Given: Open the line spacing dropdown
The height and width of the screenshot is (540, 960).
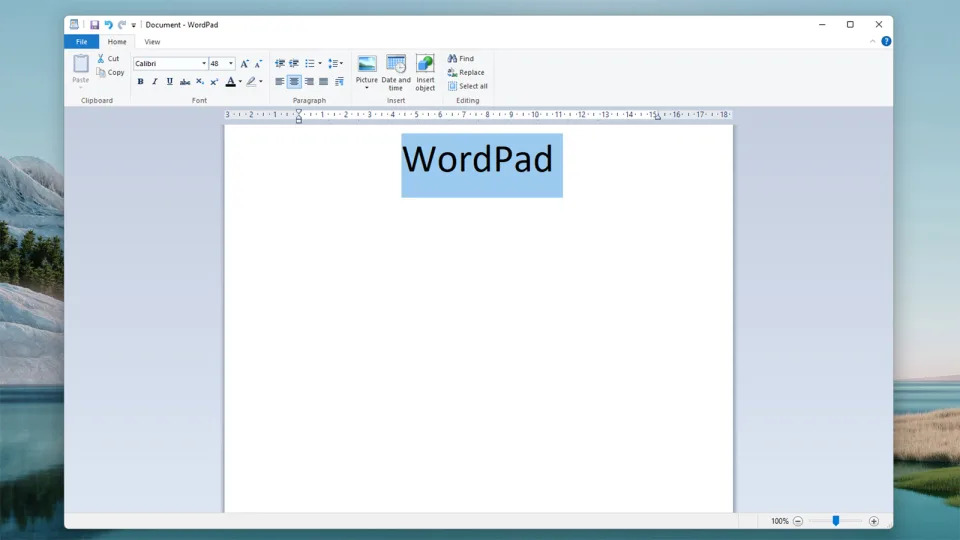Looking at the screenshot, I should click(x=335, y=63).
